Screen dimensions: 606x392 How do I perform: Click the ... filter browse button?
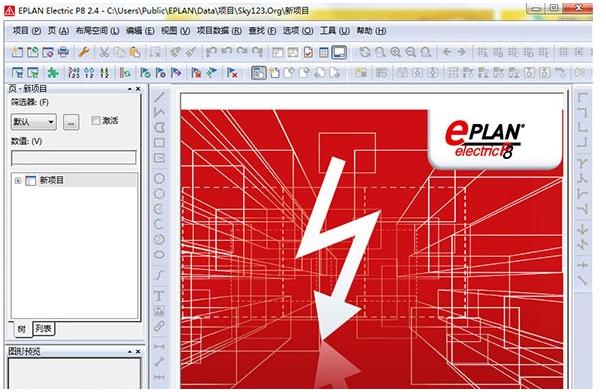pyautogui.click(x=71, y=122)
